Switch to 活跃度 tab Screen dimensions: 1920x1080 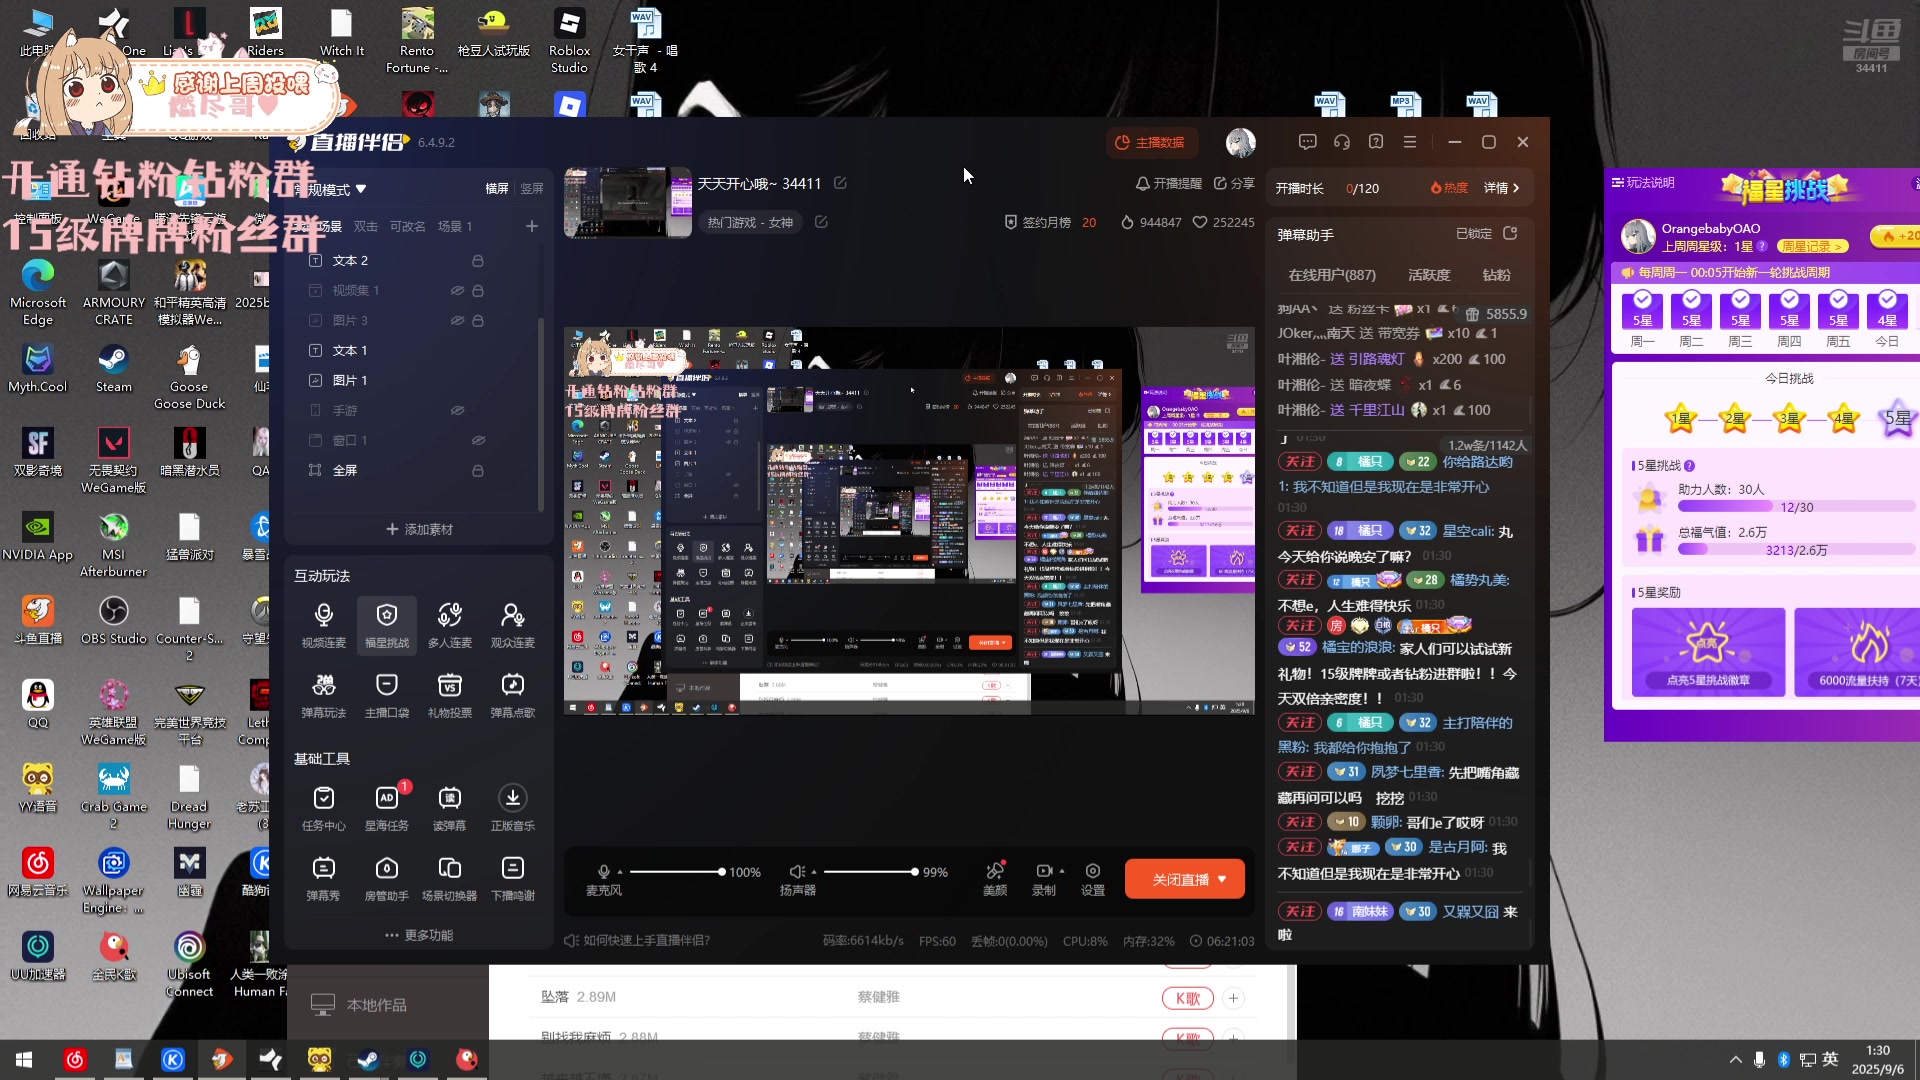pyautogui.click(x=1429, y=275)
